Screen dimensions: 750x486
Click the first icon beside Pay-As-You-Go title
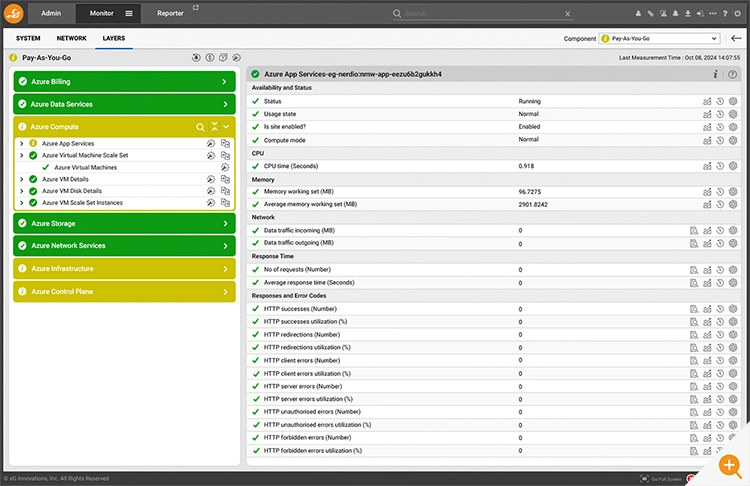point(196,58)
